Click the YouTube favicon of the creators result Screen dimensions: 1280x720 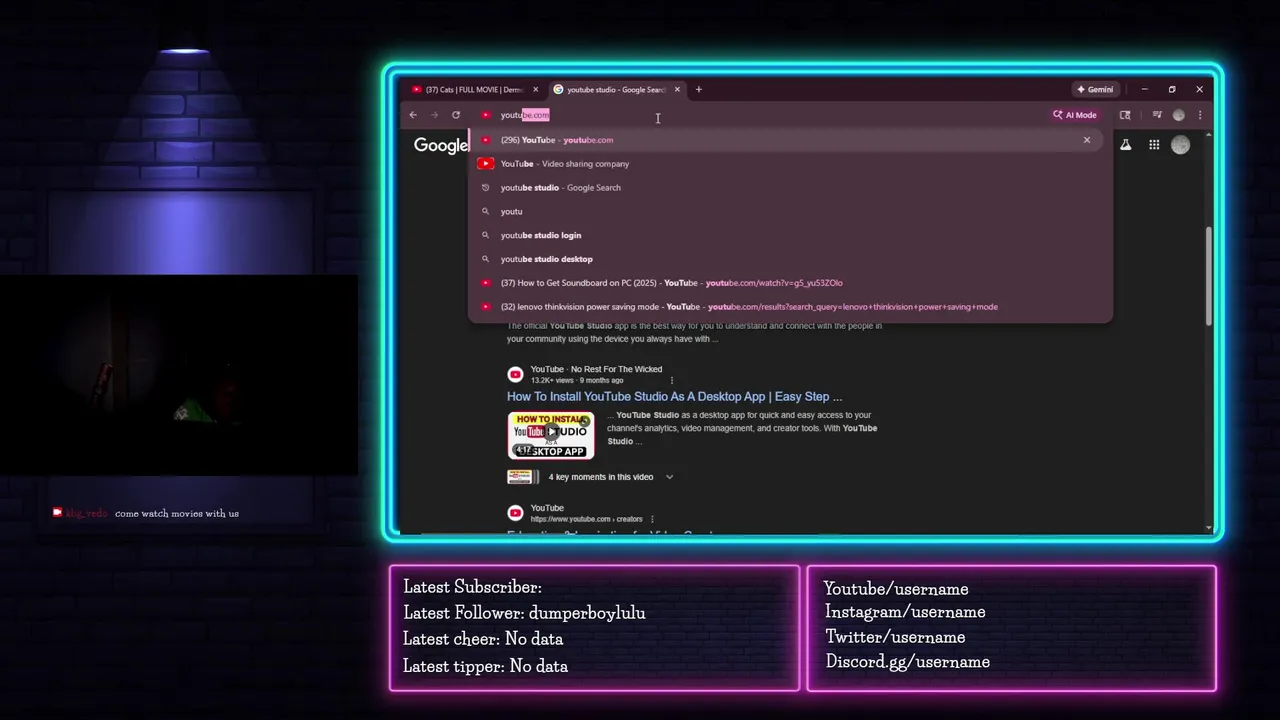515,513
